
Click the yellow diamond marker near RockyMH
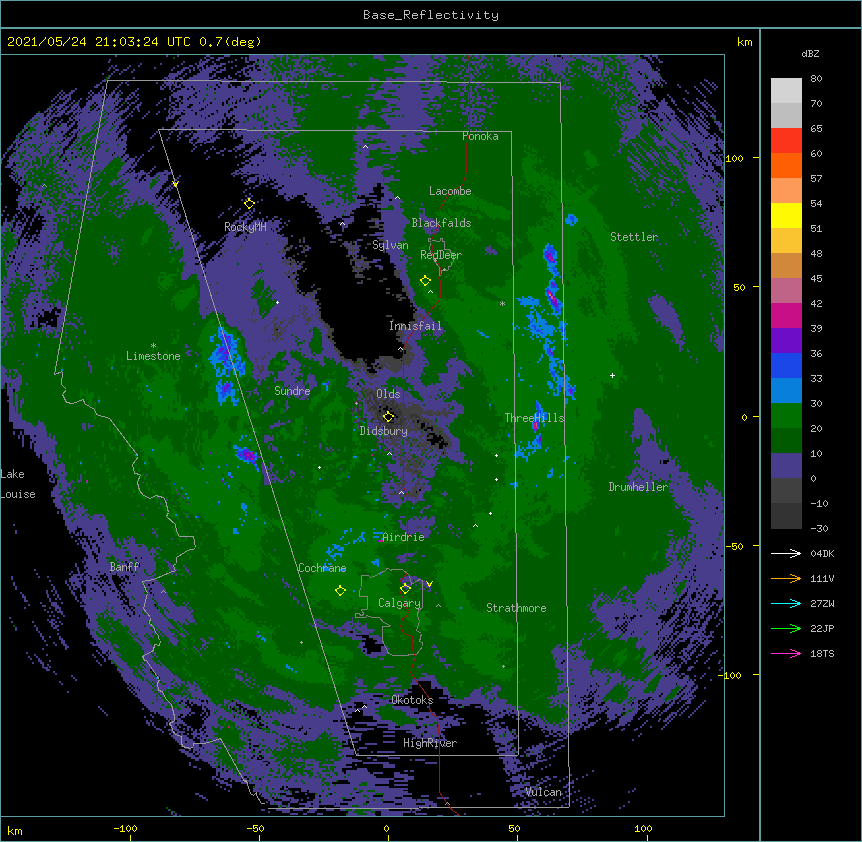[249, 204]
